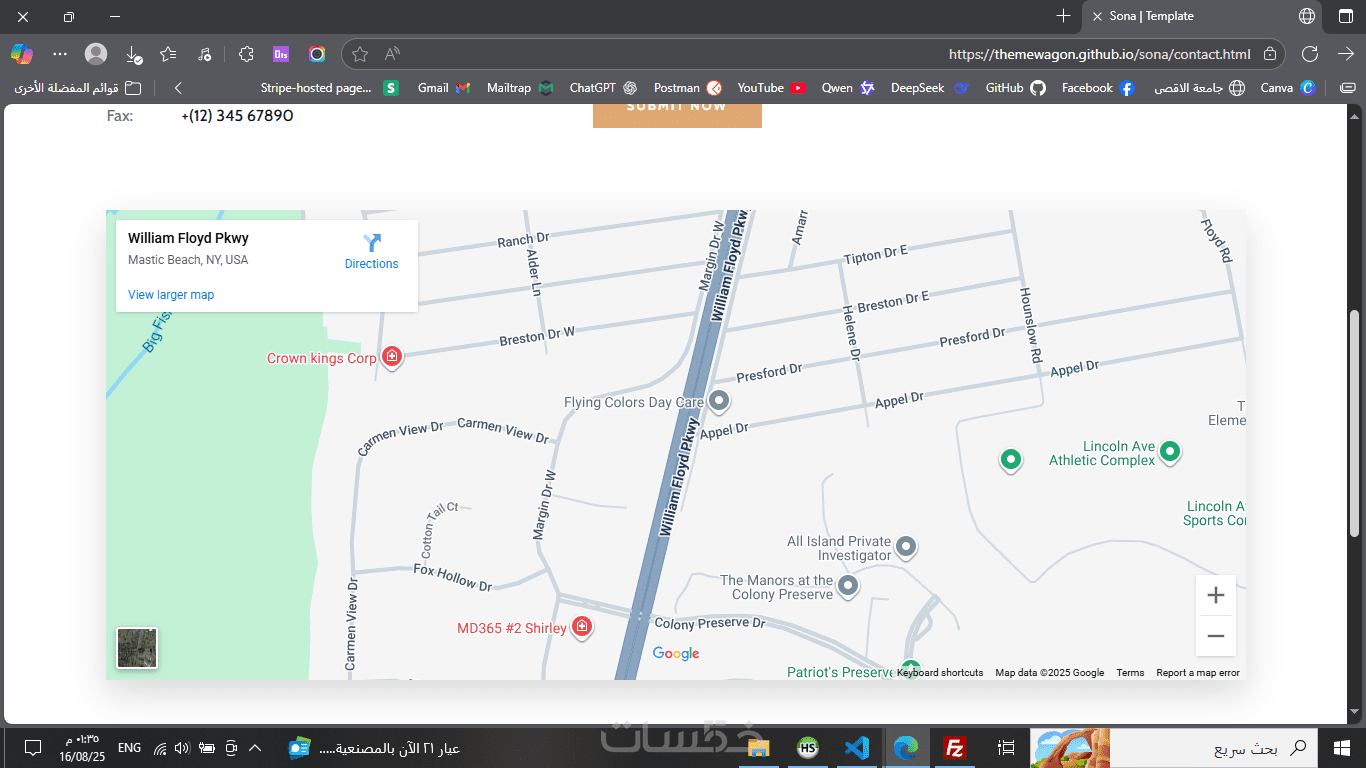Image resolution: width=1366 pixels, height=768 pixels.
Task: Select the Flying Colors Day Care marker
Action: click(718, 402)
